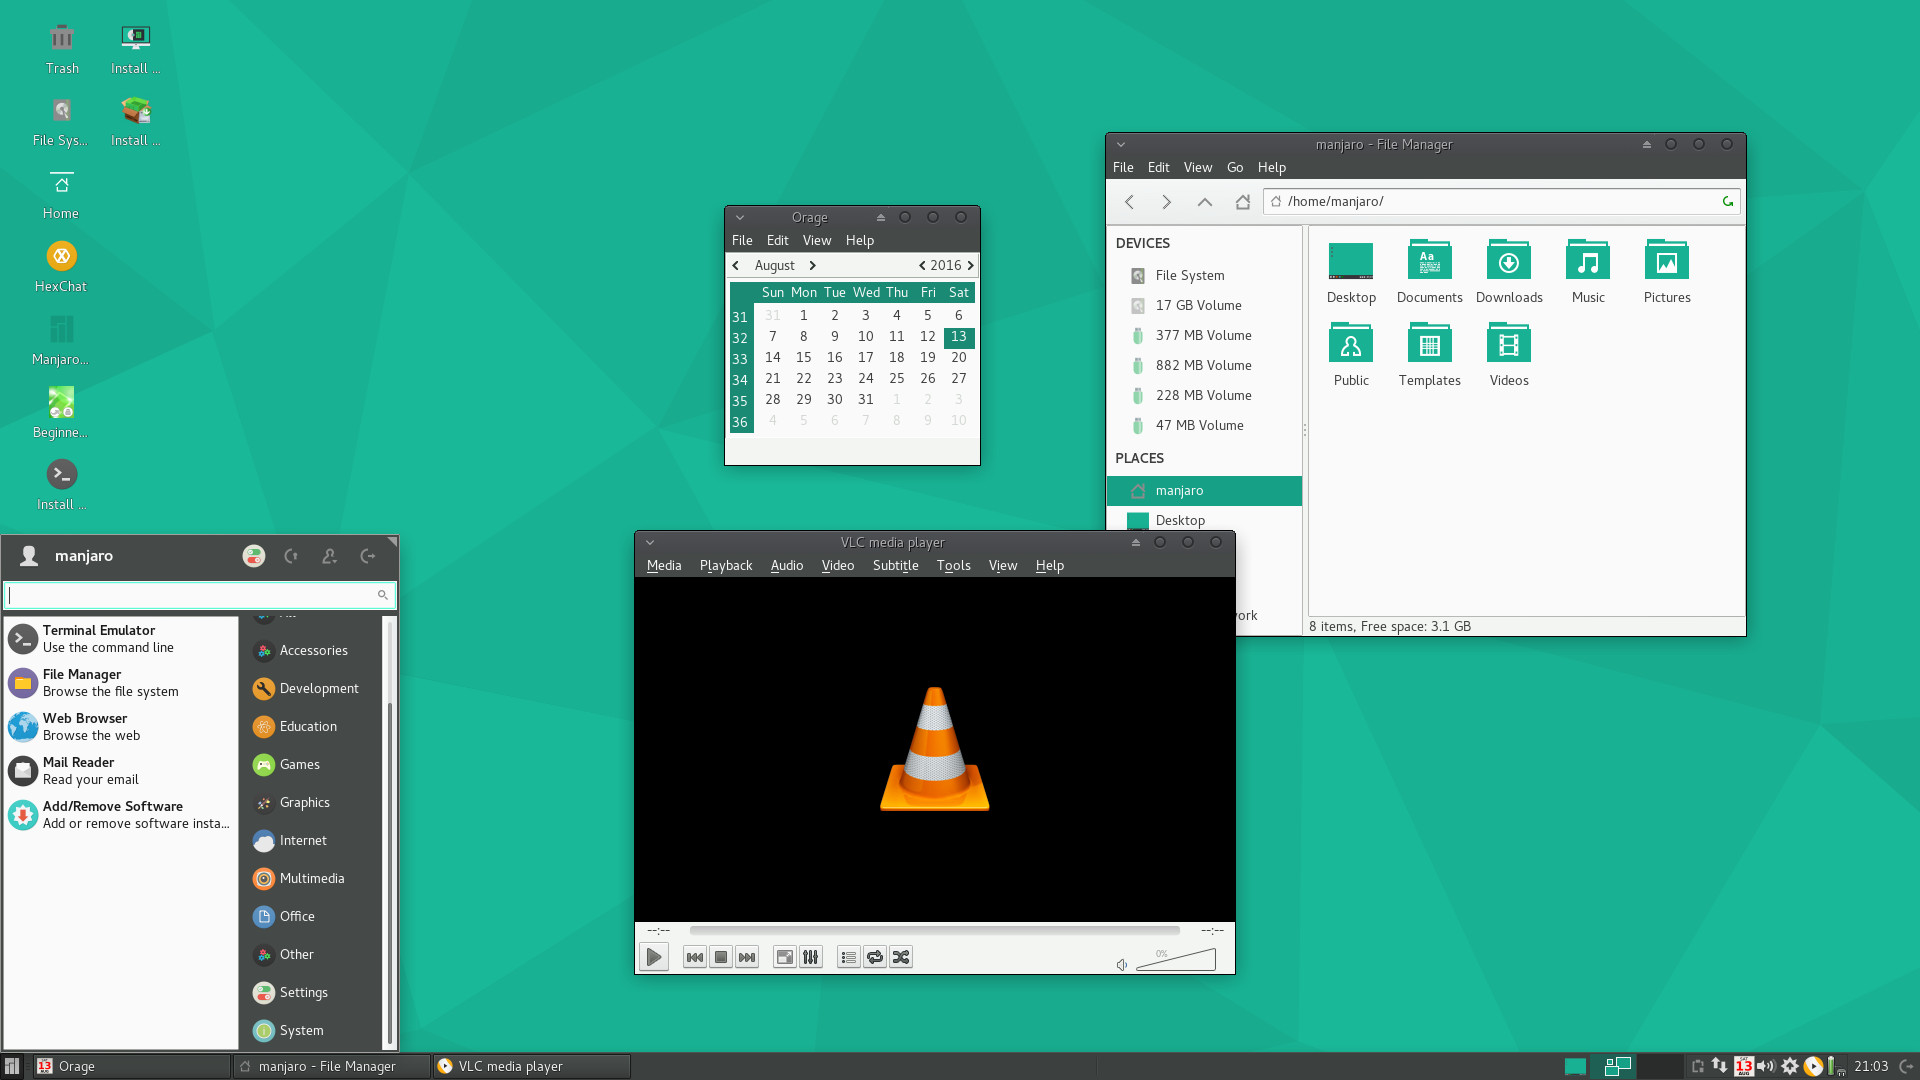Click the VLC volume slider
This screenshot has width=1920, height=1080.
pyautogui.click(x=1180, y=961)
